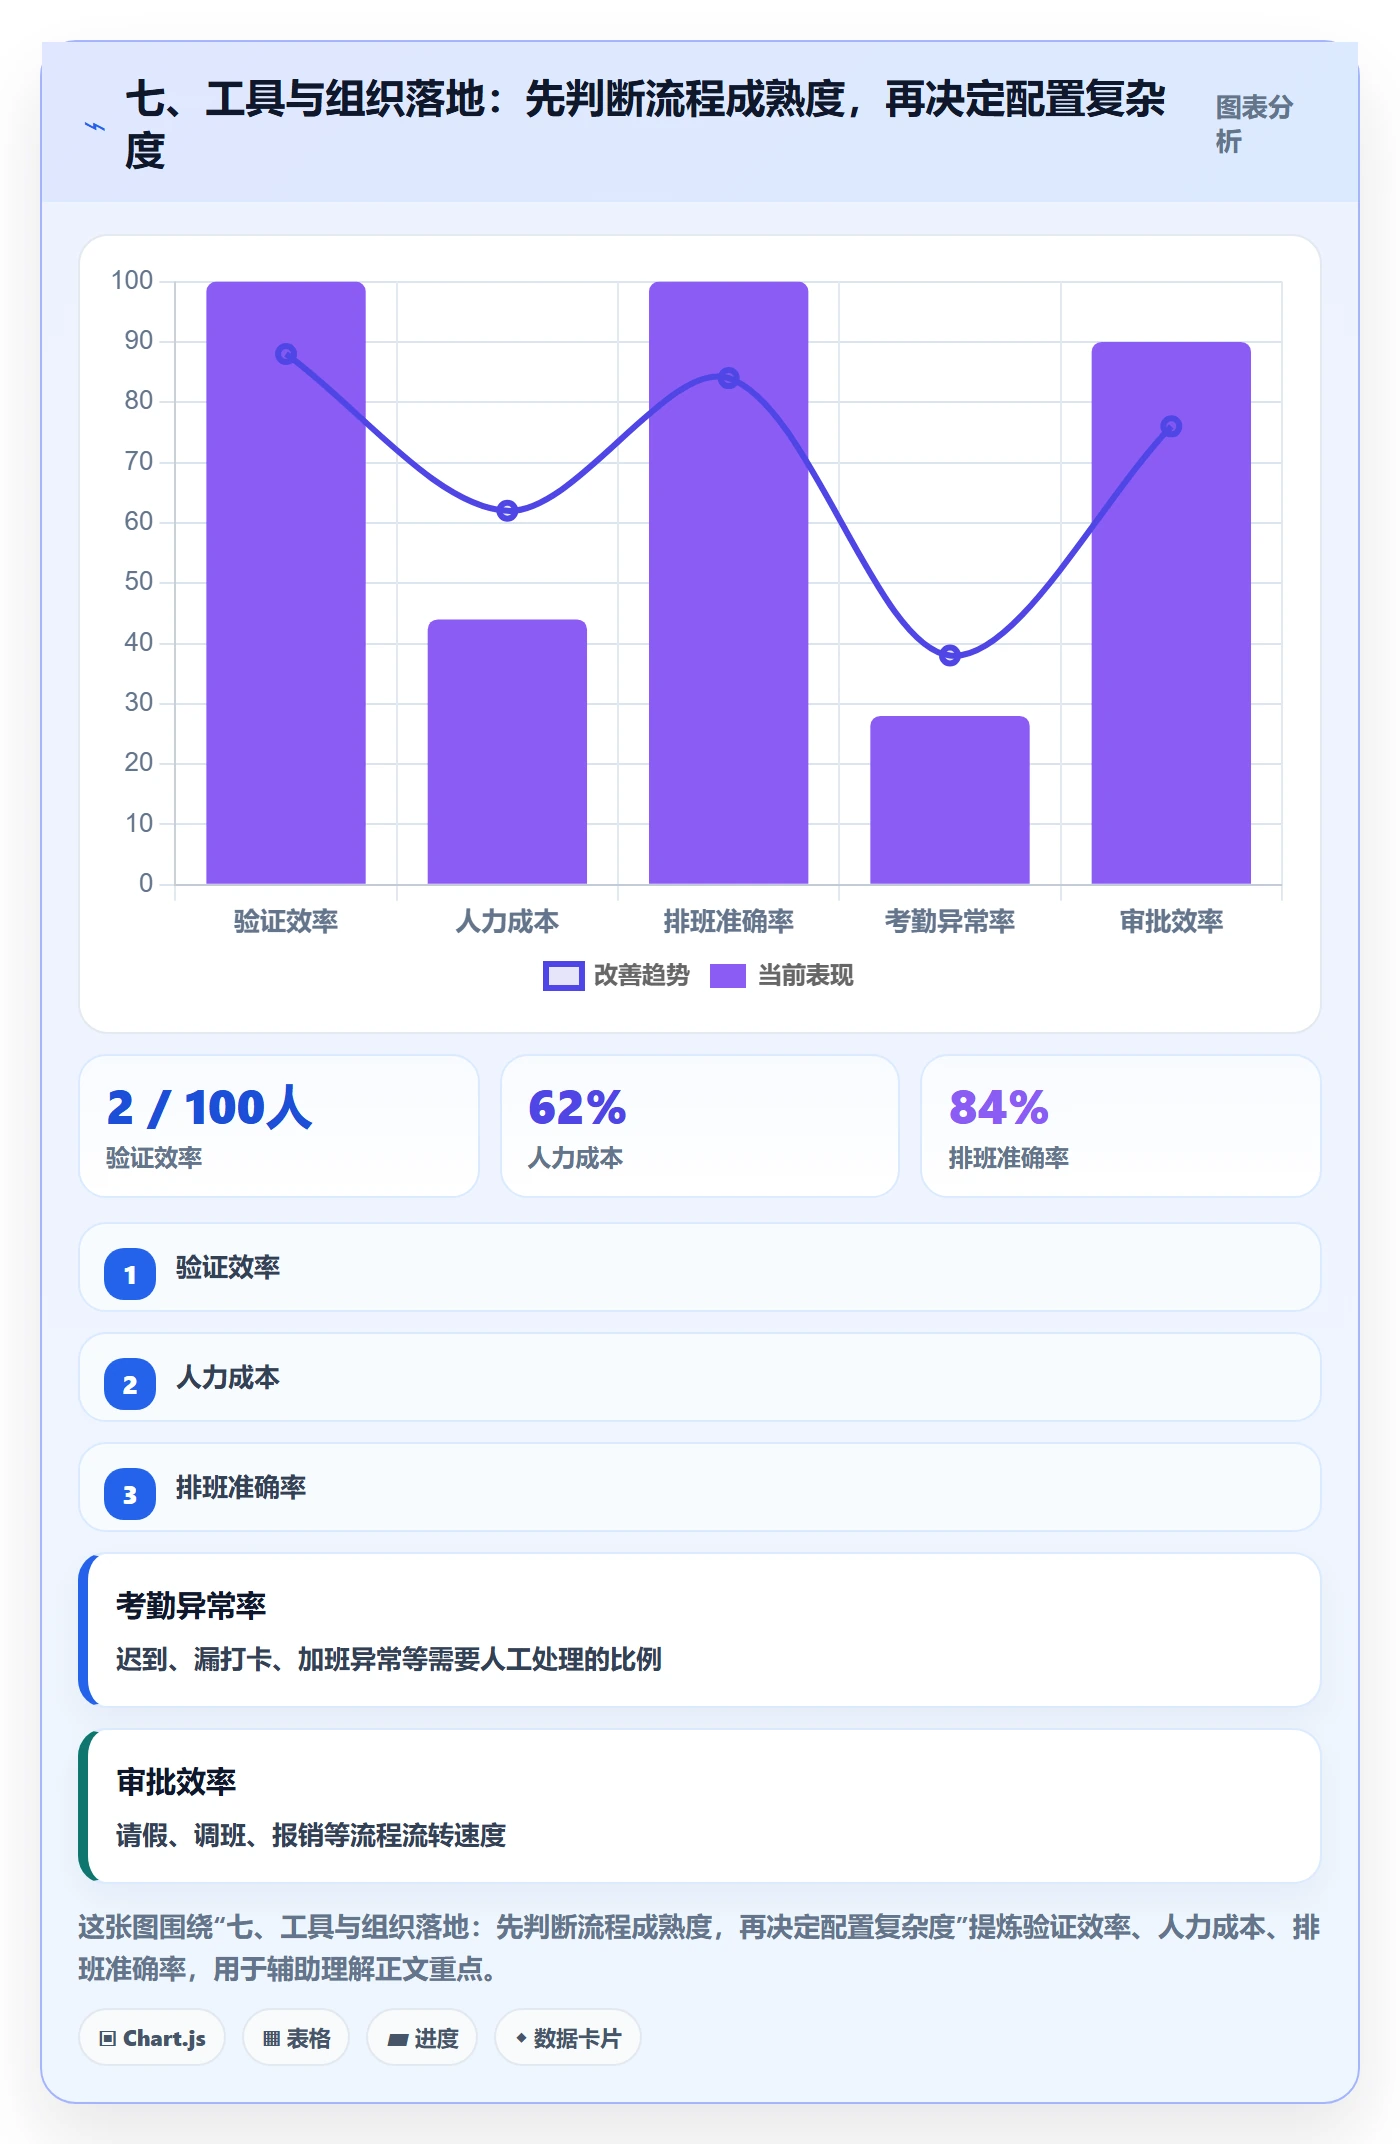
Task: Open the 考勤异常率 description card
Action: point(700,1630)
